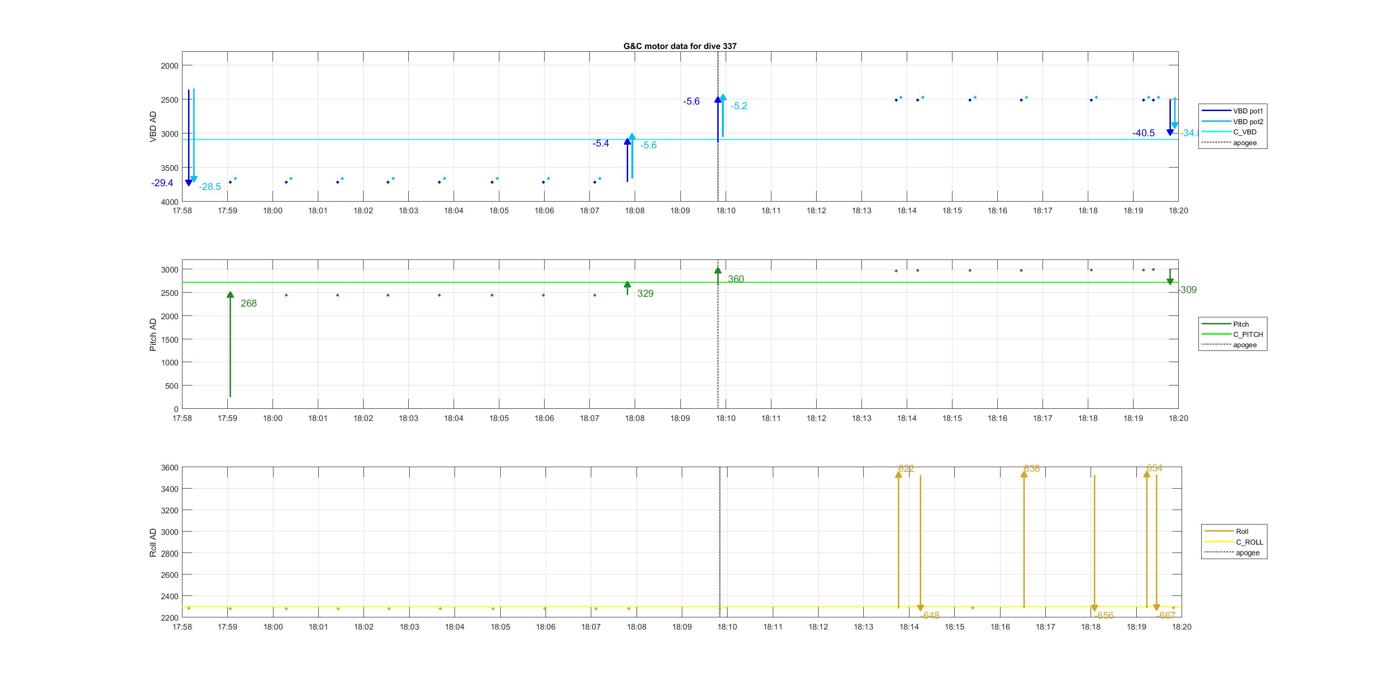Click the '17:58' time tick under the VBD plot
Screen dimensions: 1400x693
pyautogui.click(x=182, y=211)
